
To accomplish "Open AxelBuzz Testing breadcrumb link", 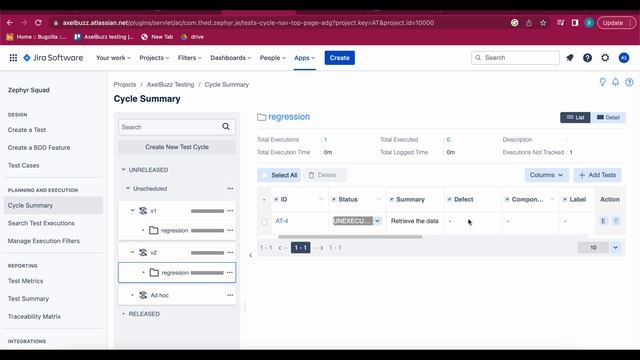I will [x=170, y=84].
